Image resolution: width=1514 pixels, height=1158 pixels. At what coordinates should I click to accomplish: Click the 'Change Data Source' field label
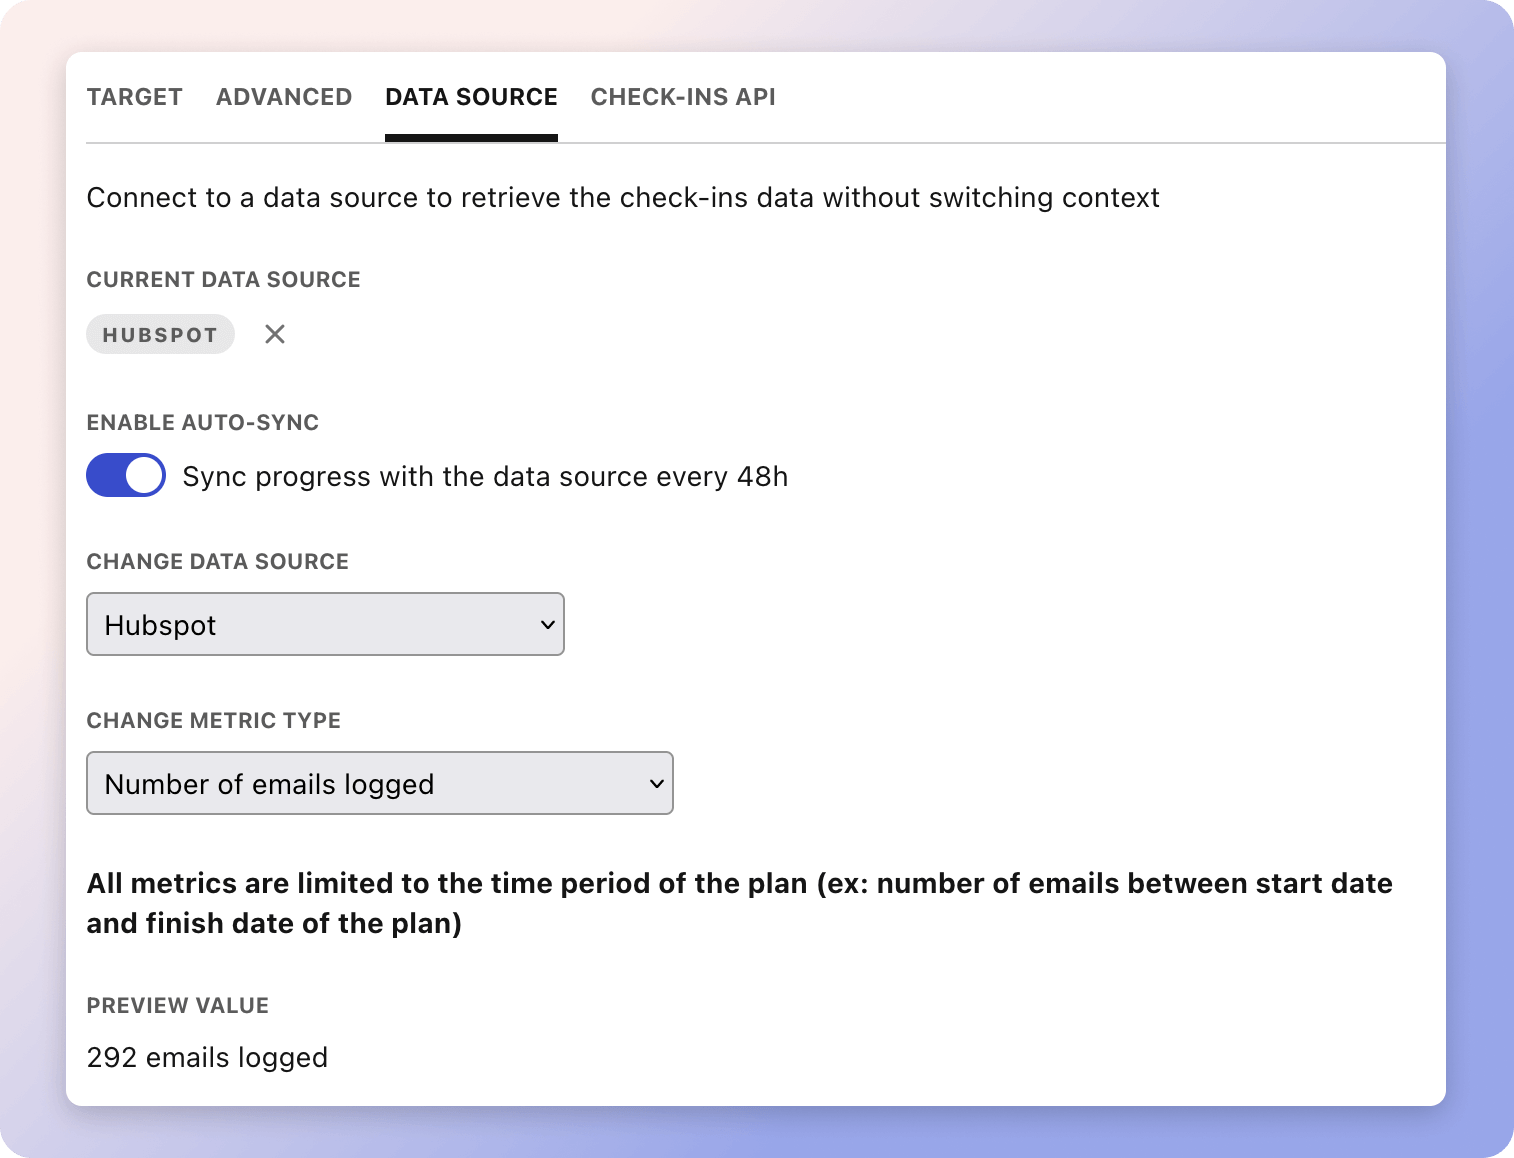coord(217,562)
